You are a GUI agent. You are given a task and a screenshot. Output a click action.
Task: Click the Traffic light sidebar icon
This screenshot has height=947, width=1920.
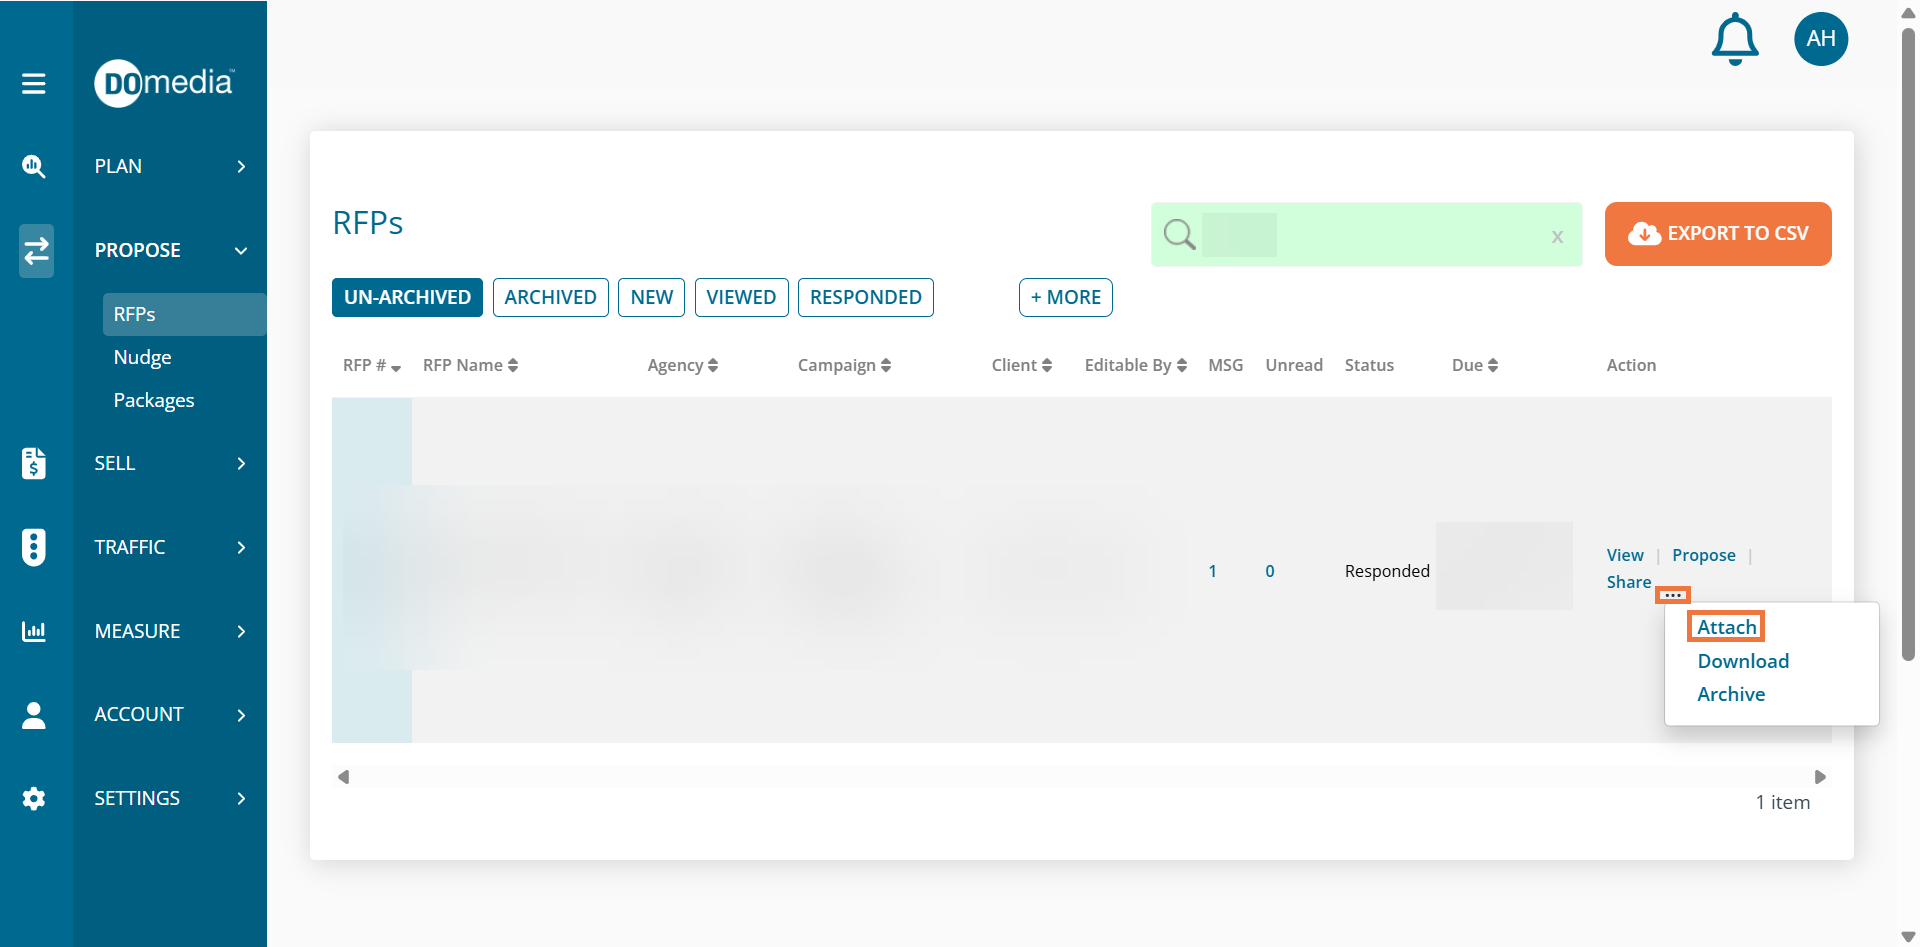coord(34,547)
